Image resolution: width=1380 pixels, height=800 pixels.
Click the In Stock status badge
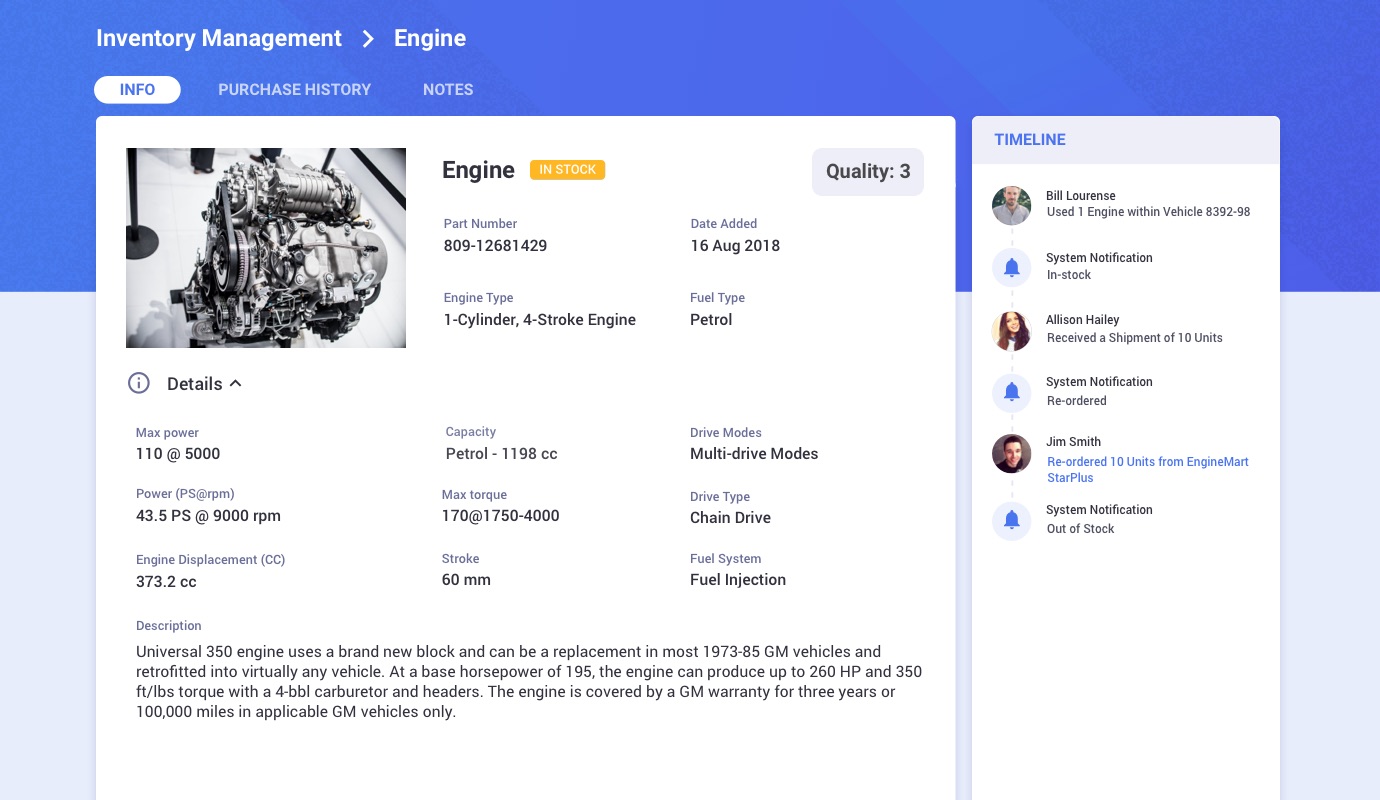(567, 170)
